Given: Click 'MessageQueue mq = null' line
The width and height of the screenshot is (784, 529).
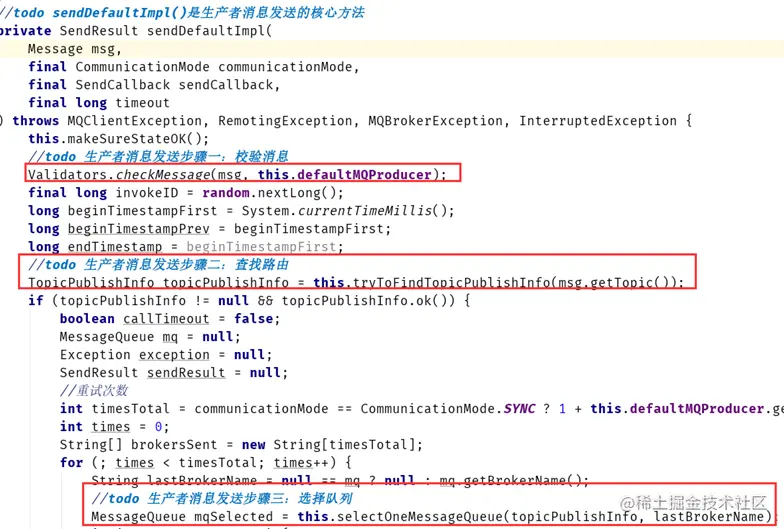Looking at the screenshot, I should [150, 336].
